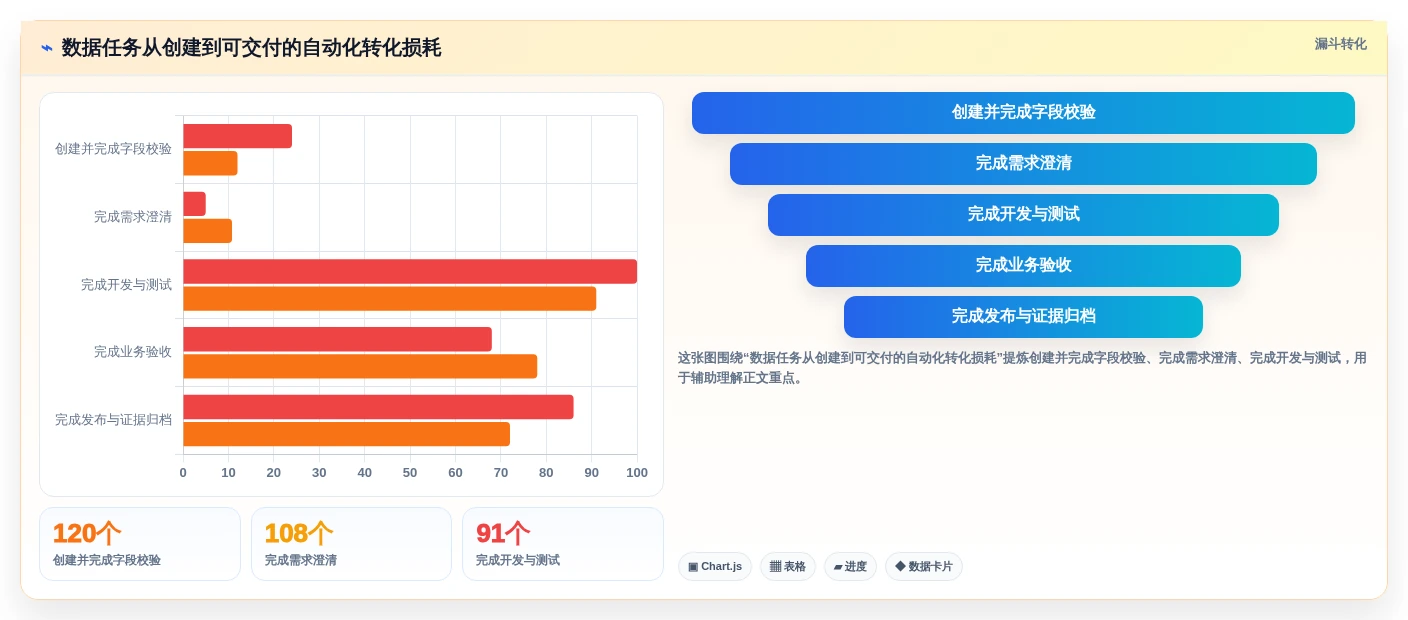Select the 创建并完成字段校验 funnel stage
The width and height of the screenshot is (1408, 620).
(x=1023, y=113)
